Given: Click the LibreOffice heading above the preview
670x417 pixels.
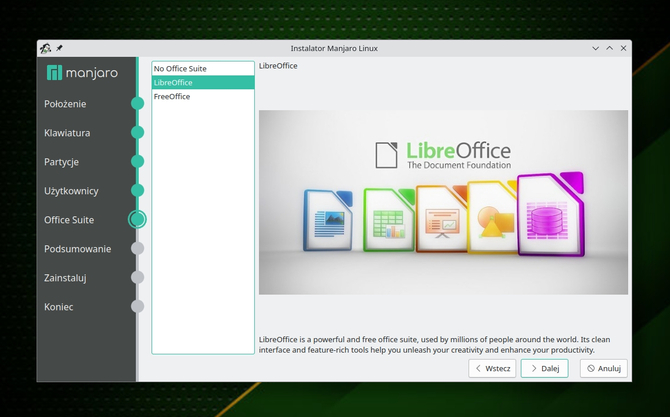Looking at the screenshot, I should coord(278,66).
